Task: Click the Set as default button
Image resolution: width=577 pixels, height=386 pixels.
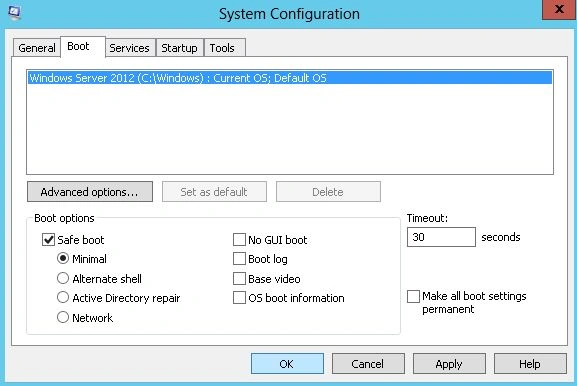Action: coord(214,192)
